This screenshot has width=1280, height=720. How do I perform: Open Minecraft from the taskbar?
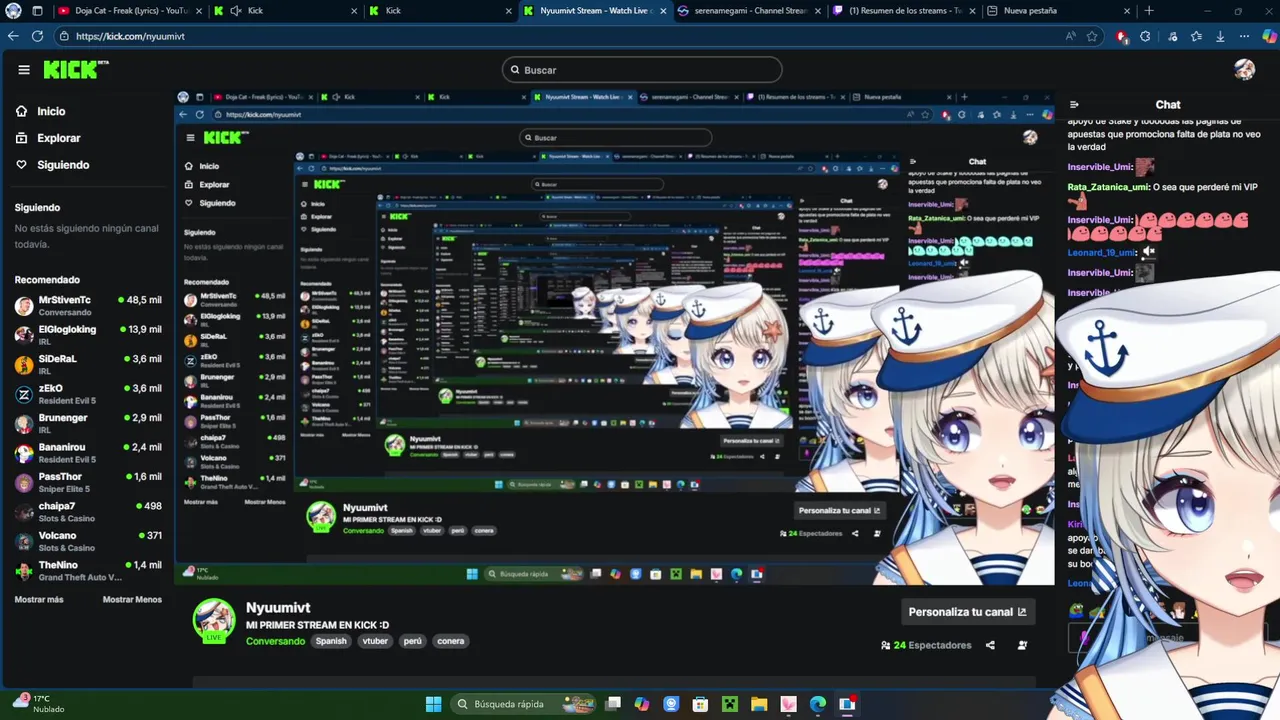point(730,704)
